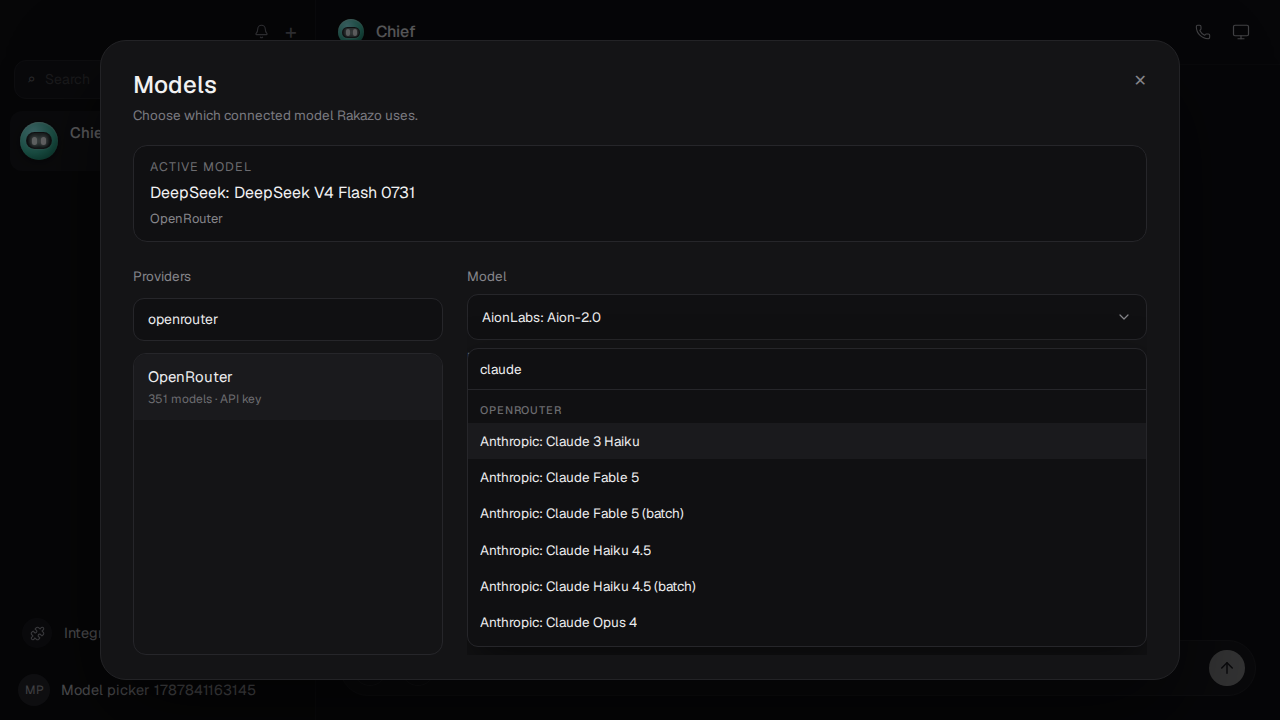Screen dimensions: 1280x720
Task: Click the Providers label
Action: click(162, 276)
